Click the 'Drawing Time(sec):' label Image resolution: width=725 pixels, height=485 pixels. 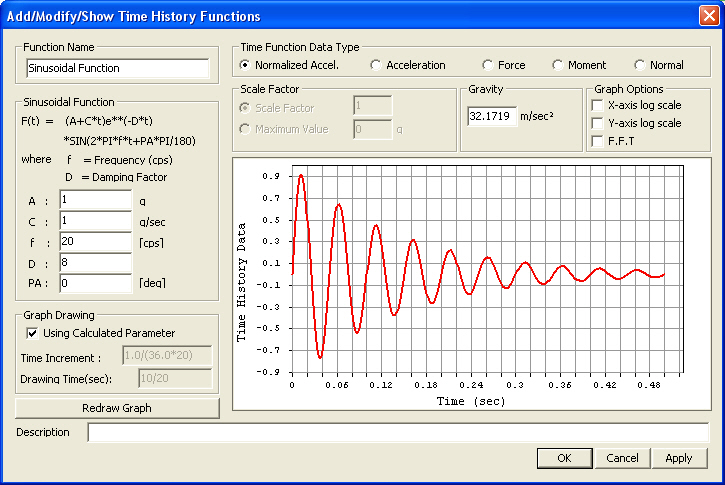(66, 379)
